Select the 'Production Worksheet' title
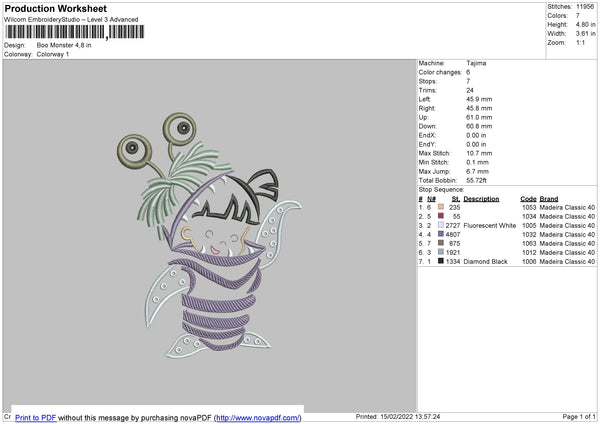600x424 pixels. [55, 8]
